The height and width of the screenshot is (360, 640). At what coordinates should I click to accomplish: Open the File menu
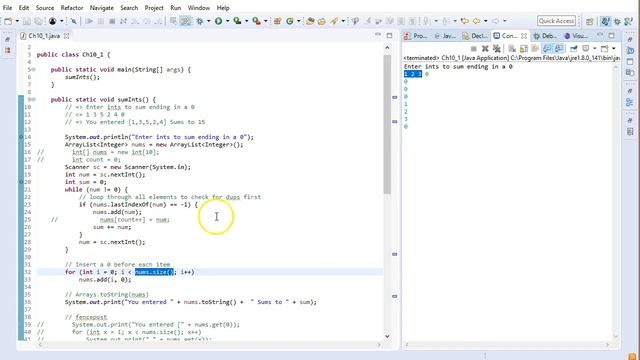tap(7, 8)
